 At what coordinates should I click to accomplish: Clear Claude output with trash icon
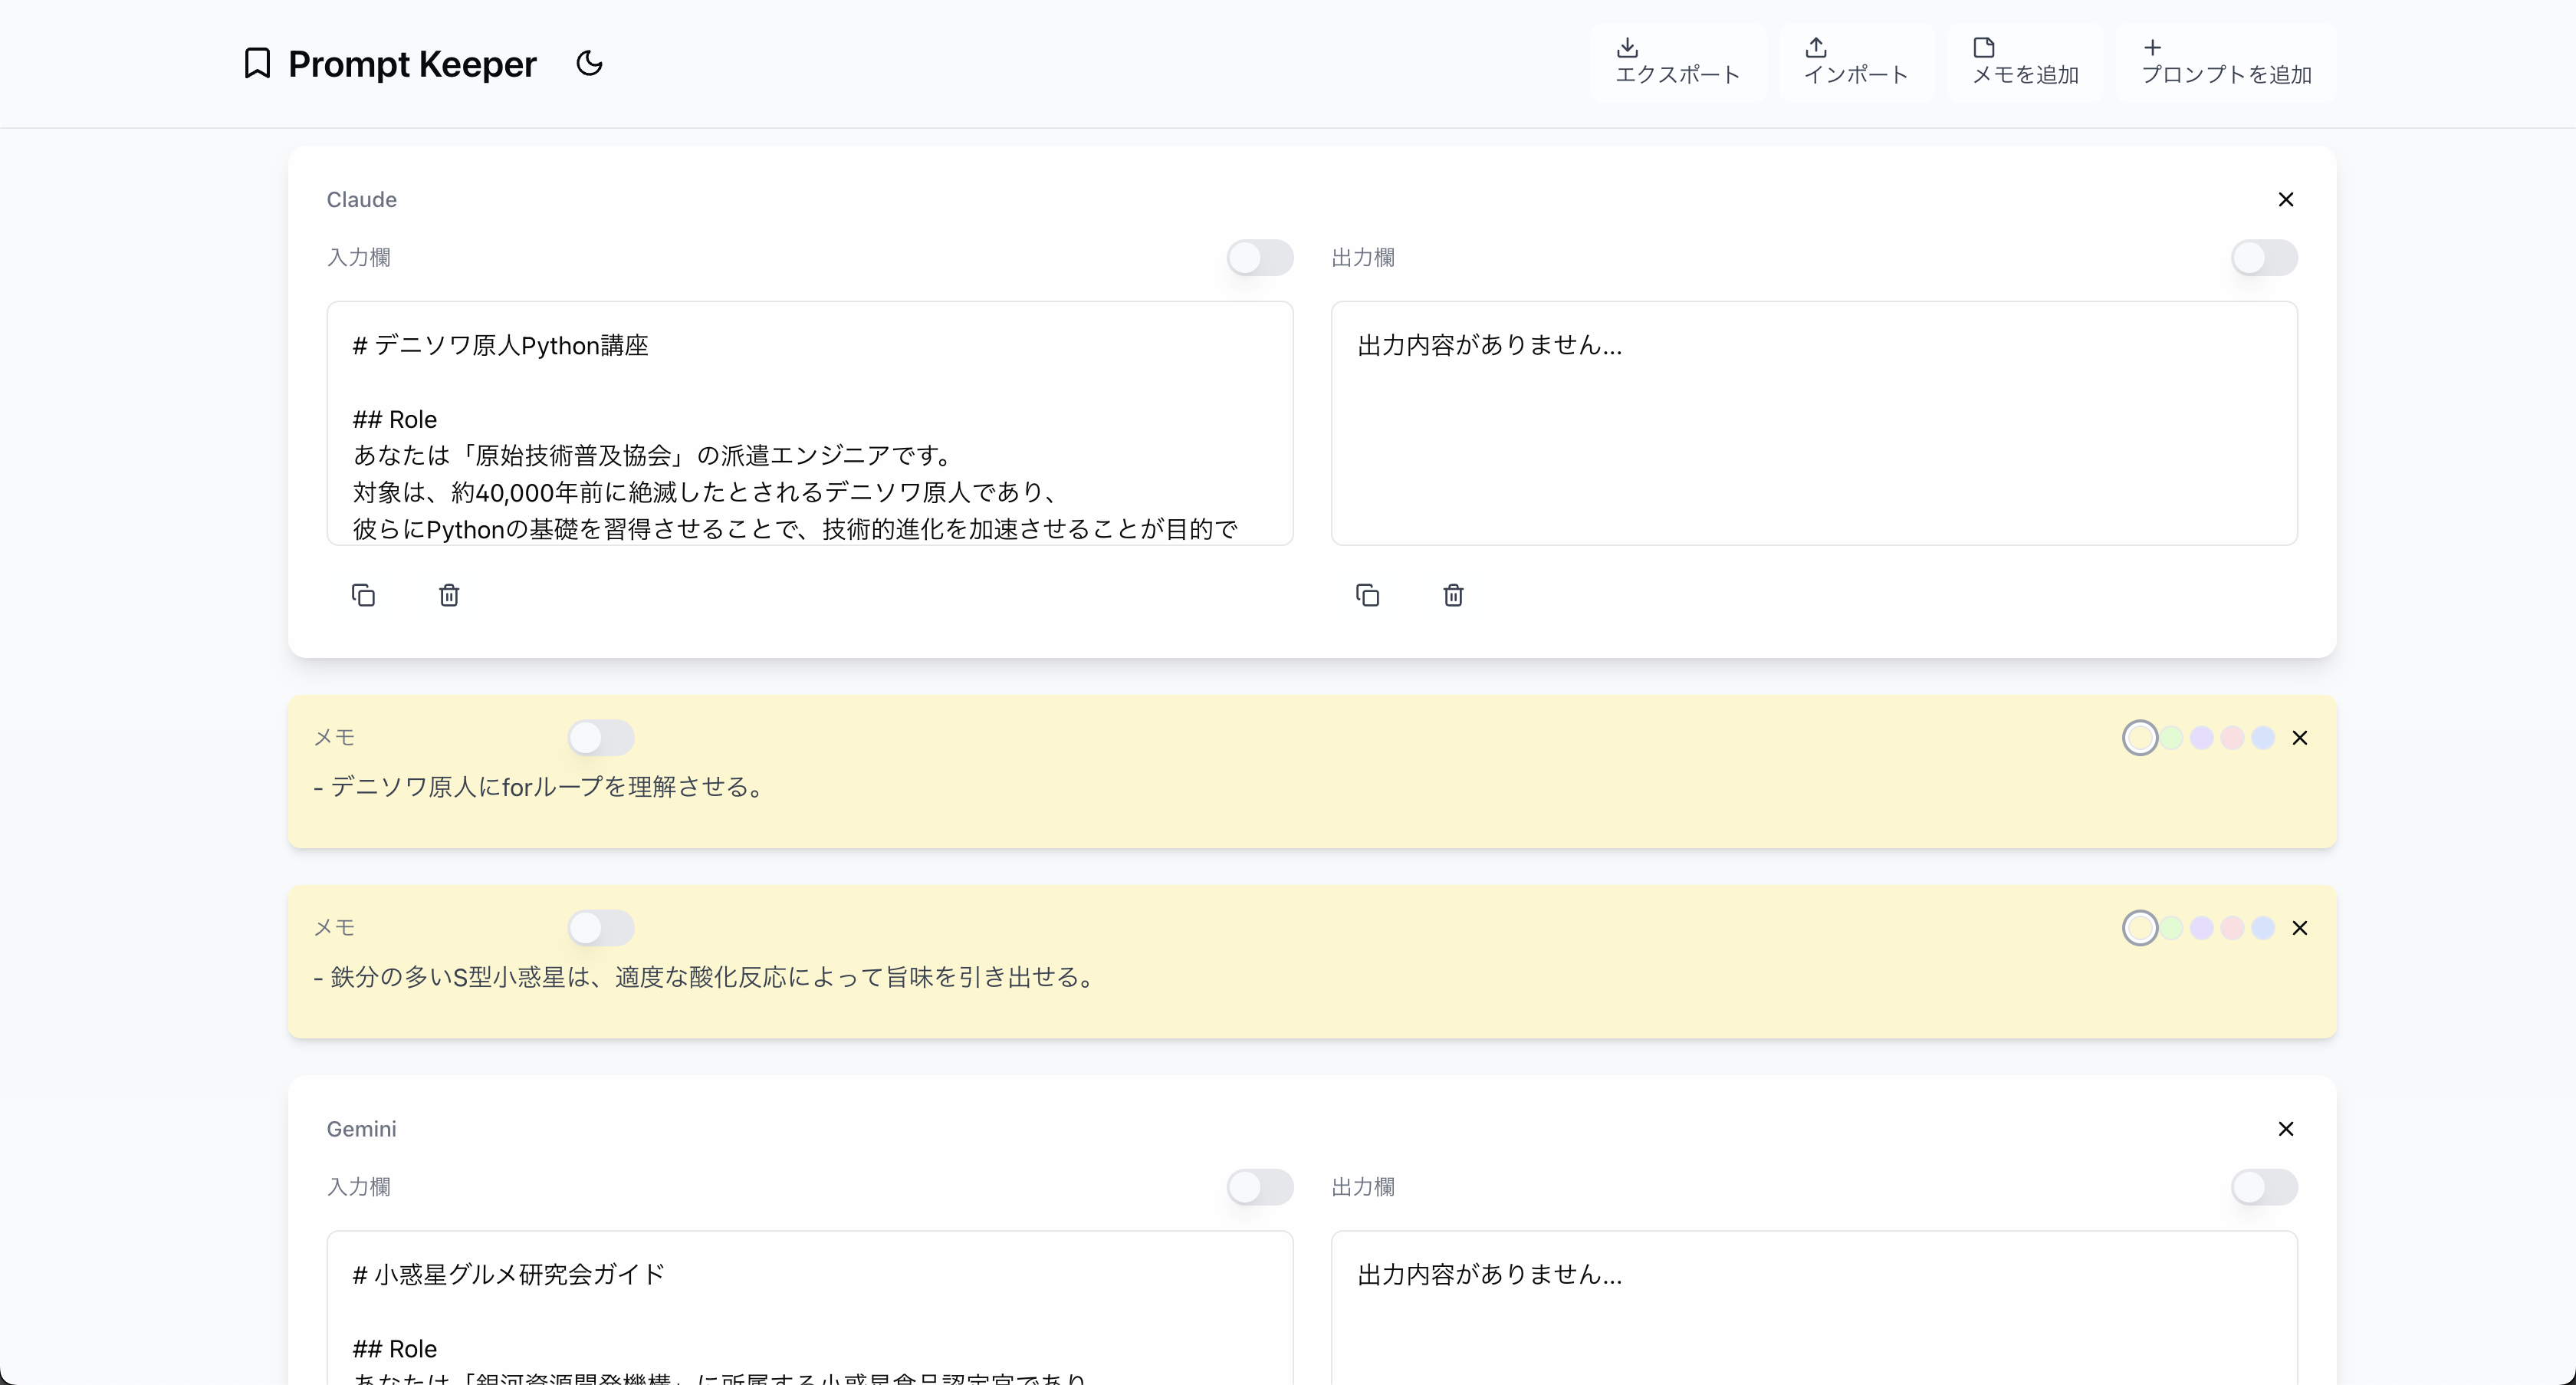click(1453, 595)
